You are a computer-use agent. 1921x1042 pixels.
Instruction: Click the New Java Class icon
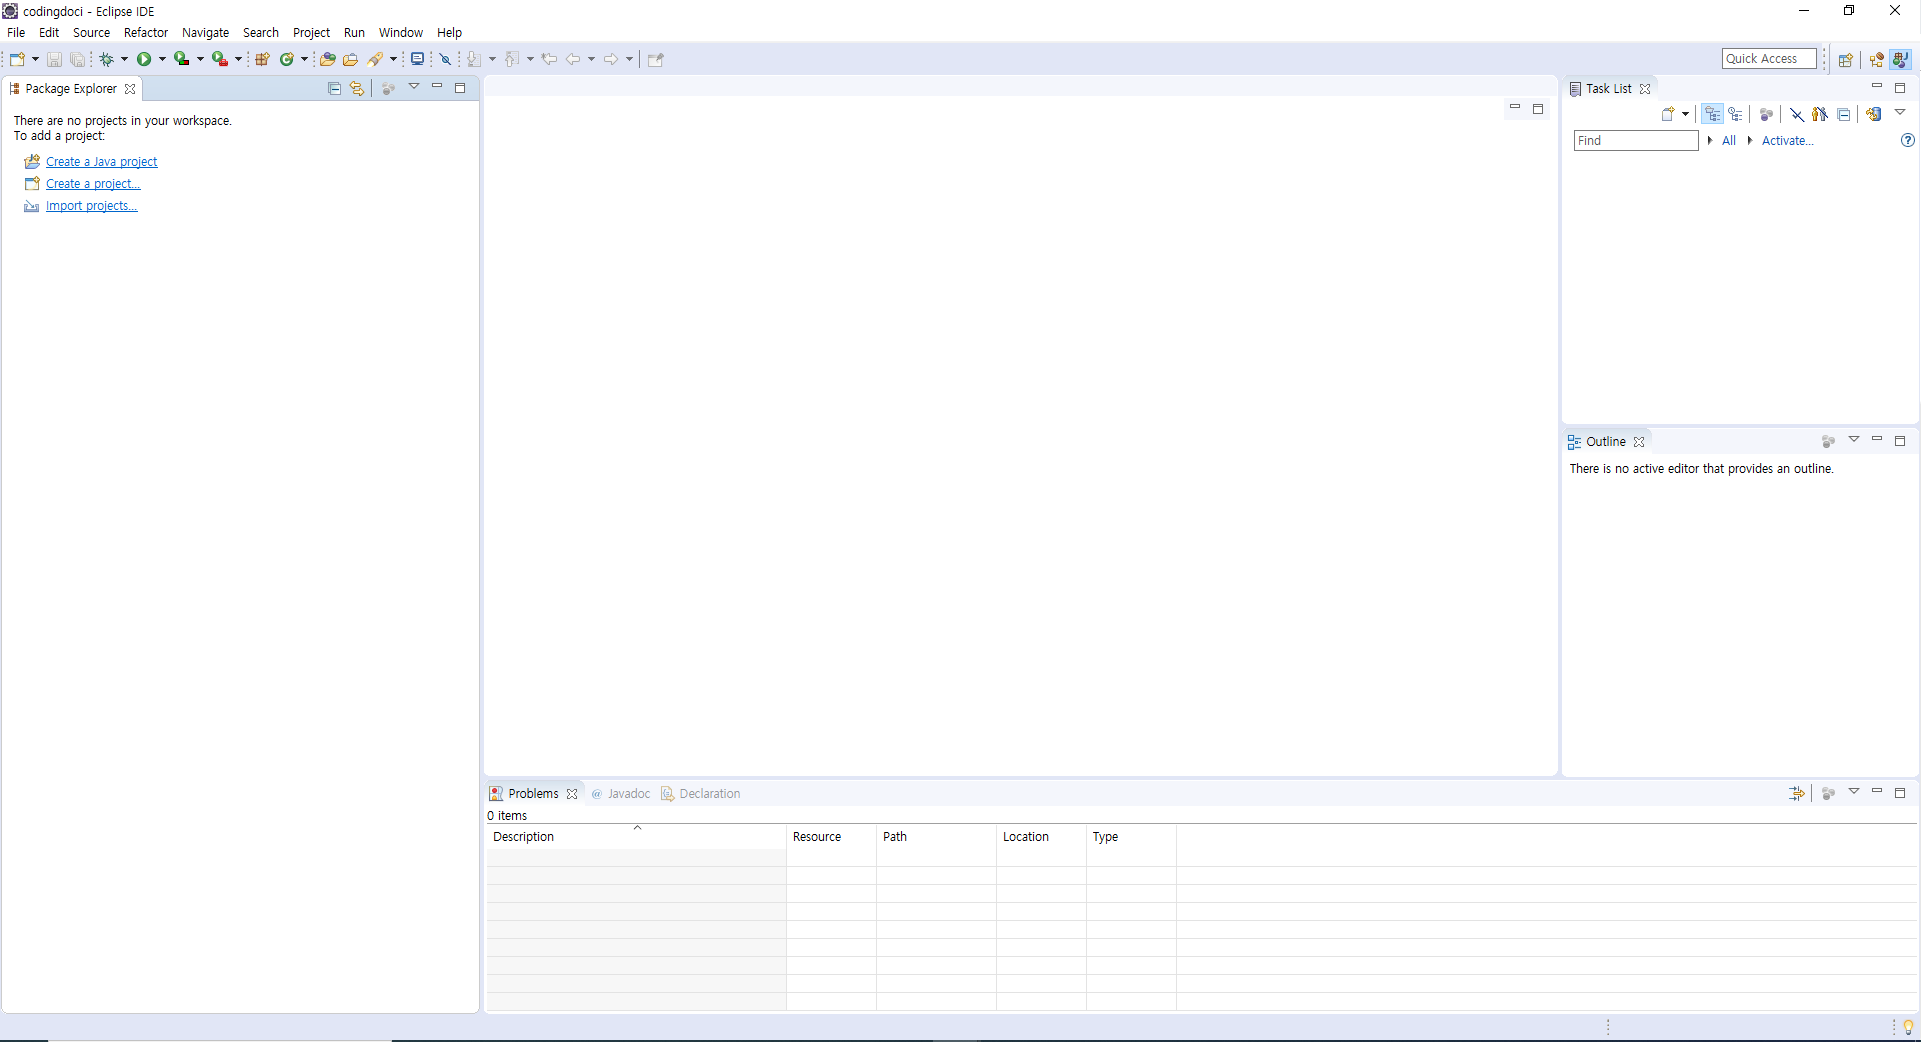(287, 59)
